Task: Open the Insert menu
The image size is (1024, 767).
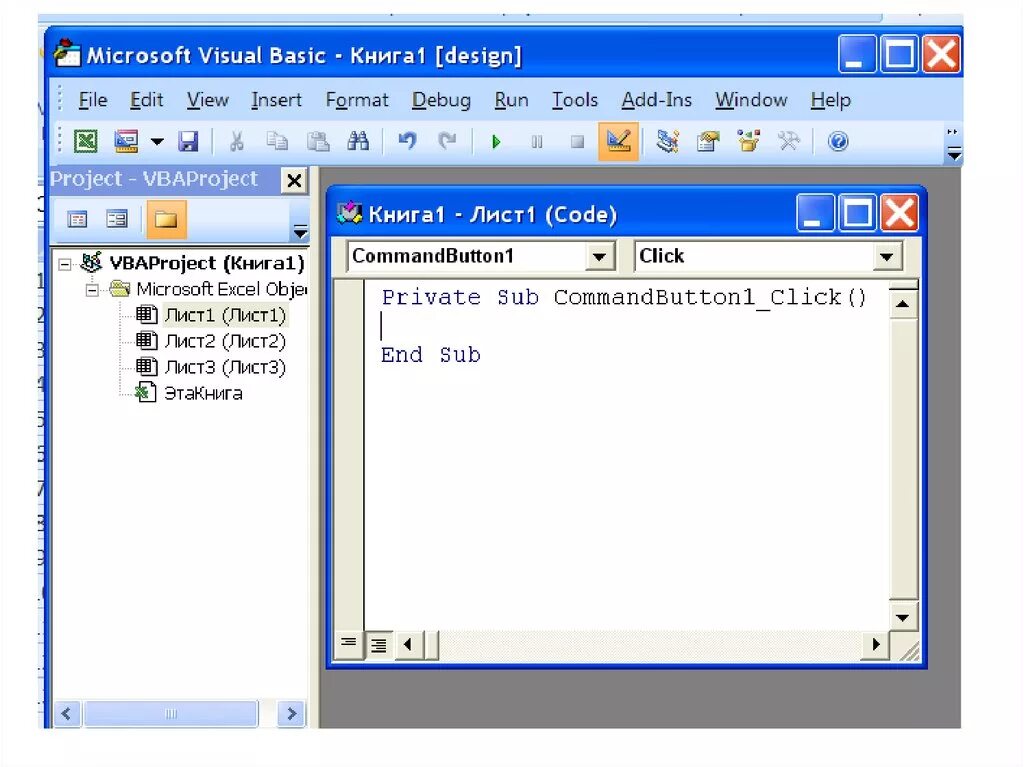Action: click(276, 100)
